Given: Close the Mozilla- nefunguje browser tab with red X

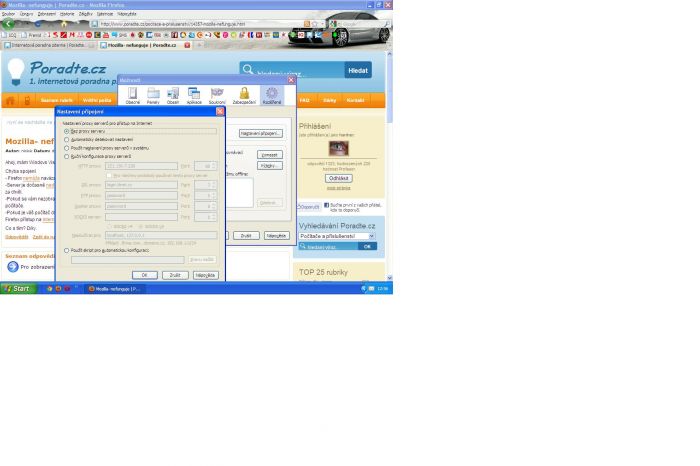Looking at the screenshot, I should click(187, 45).
